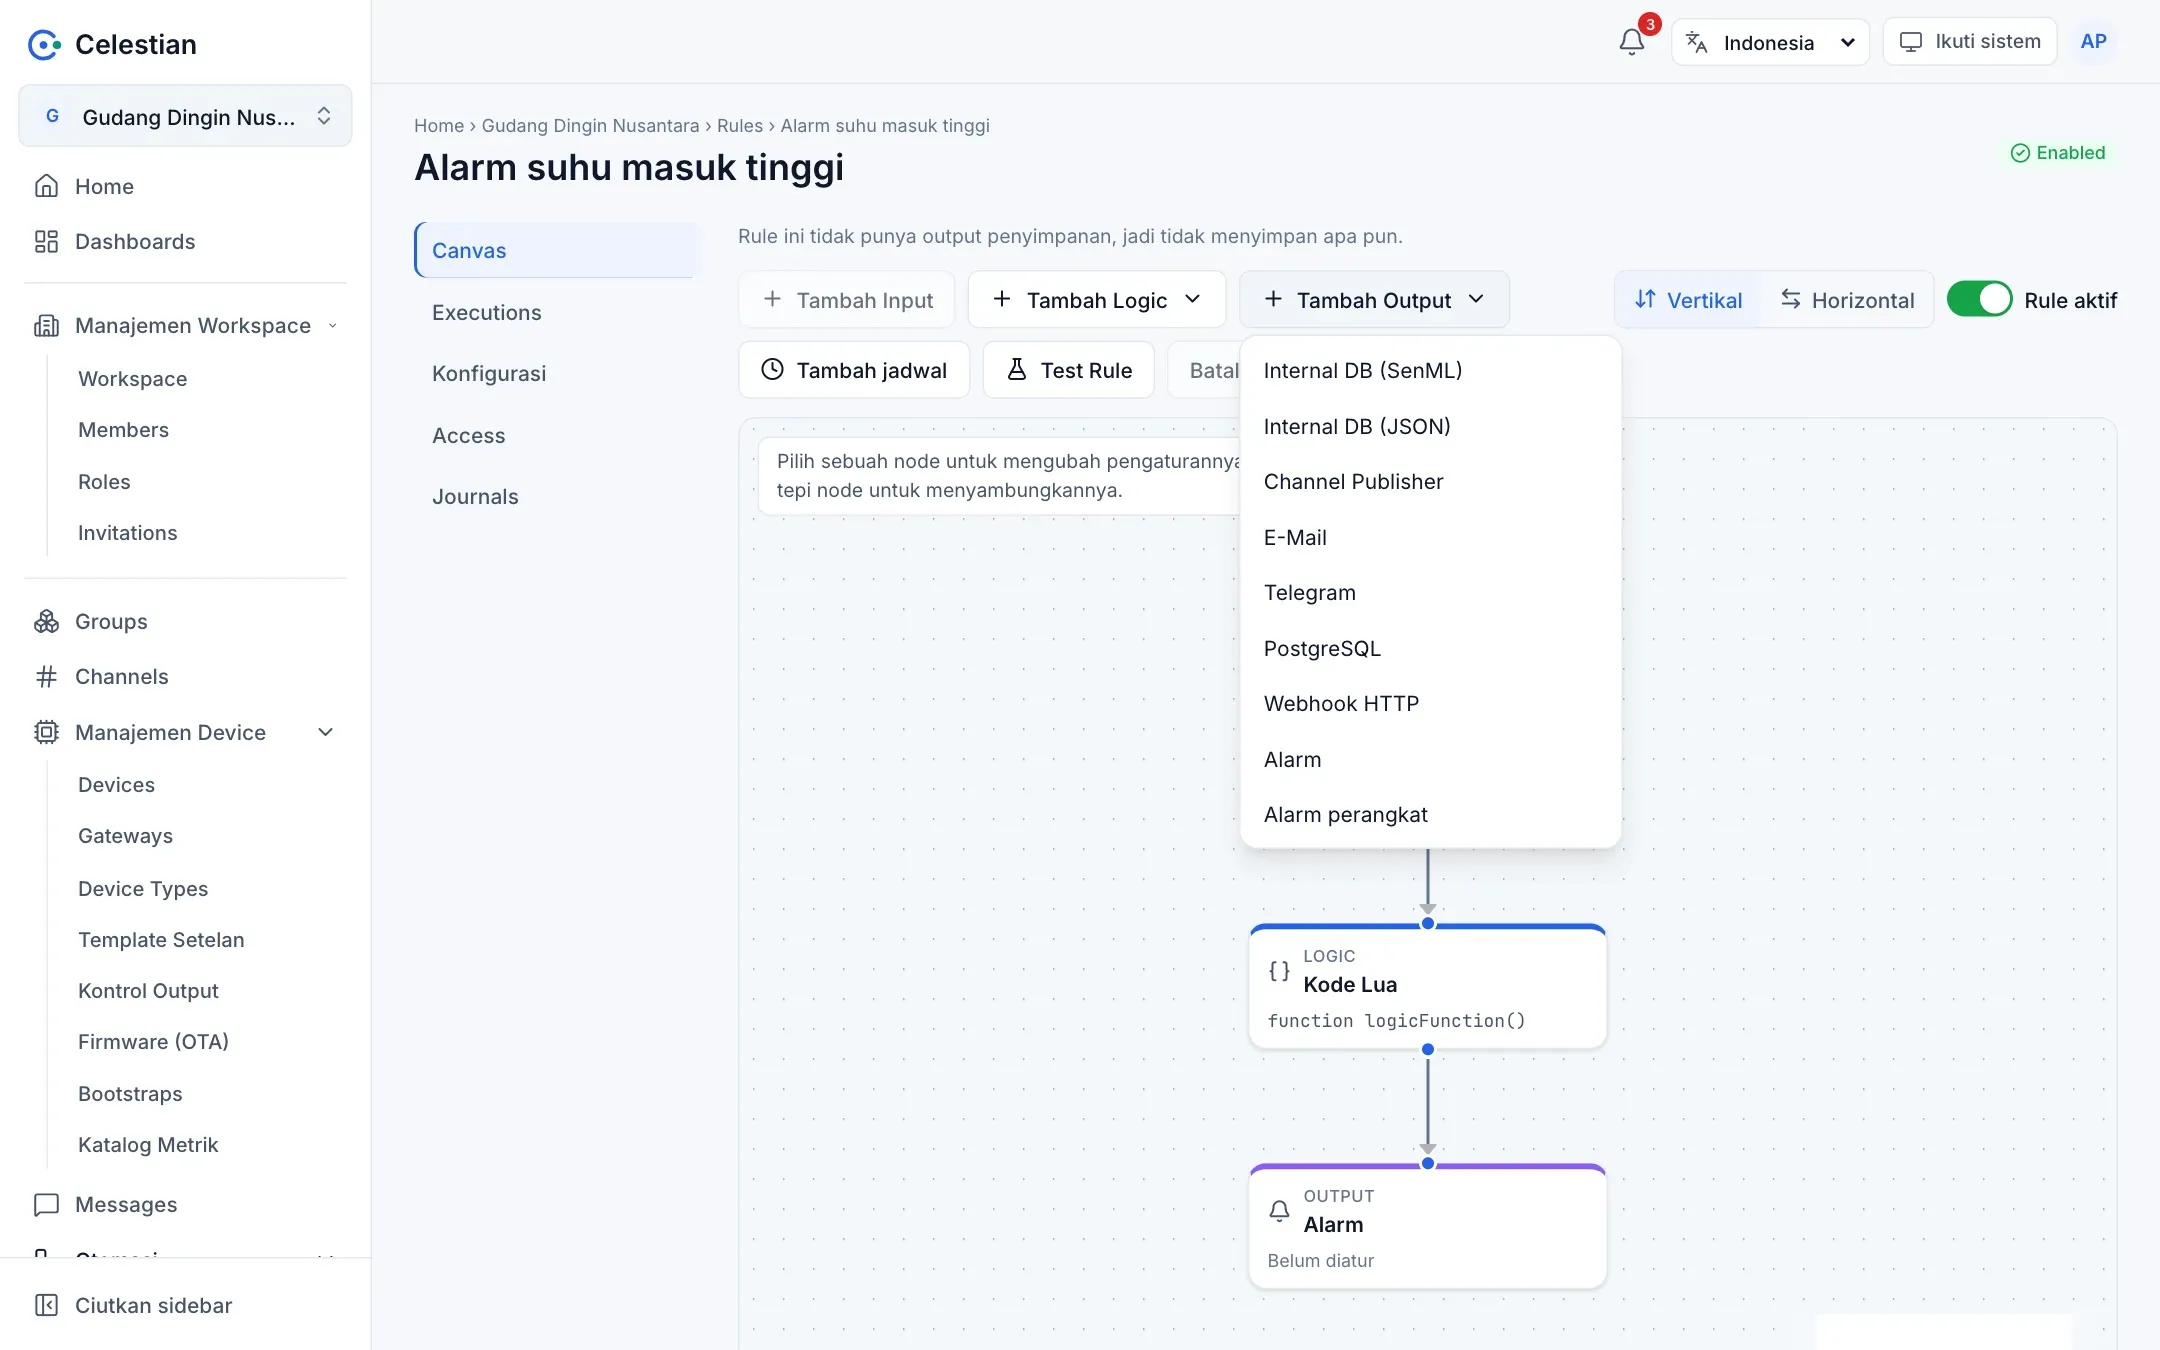Open the notifications bell
This screenshot has height=1350, width=2160.
[1631, 42]
